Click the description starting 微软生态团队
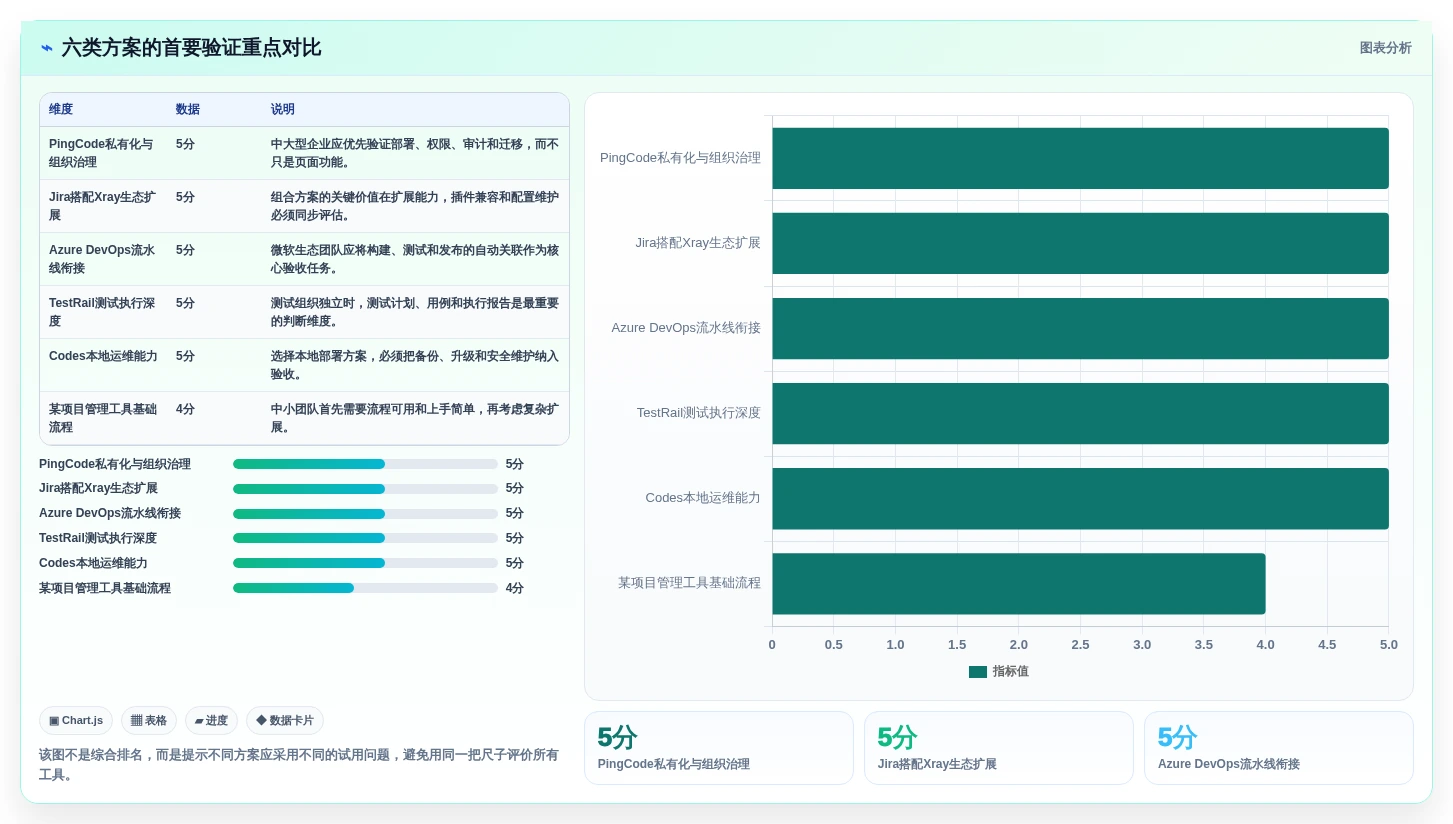This screenshot has width=1453, height=824. coord(415,259)
